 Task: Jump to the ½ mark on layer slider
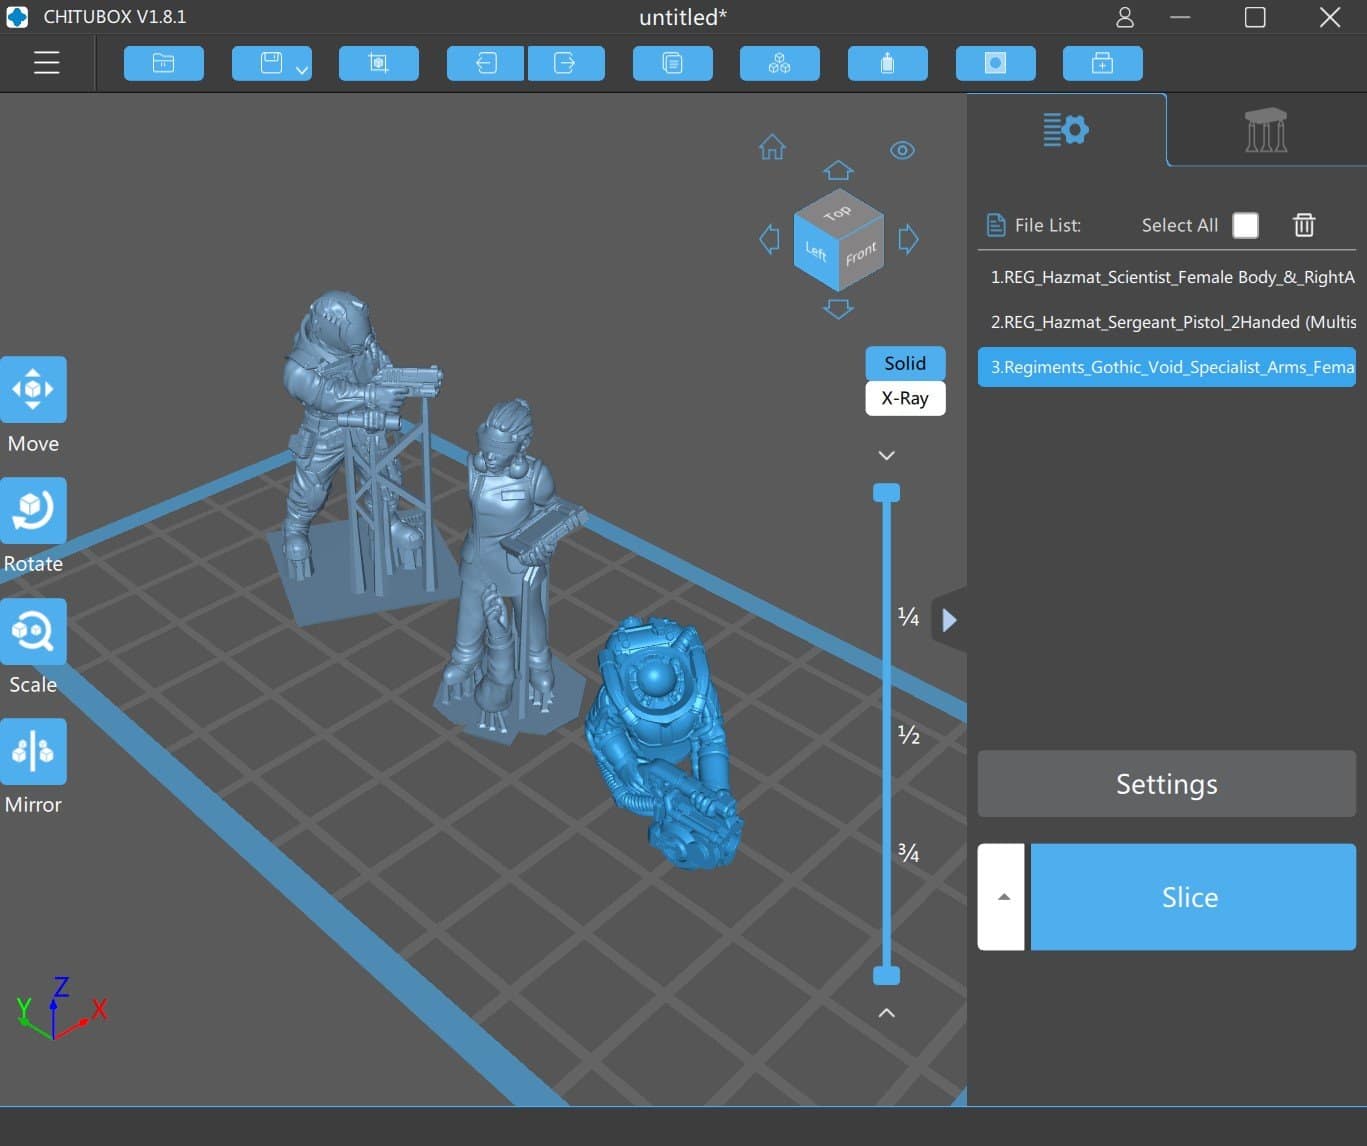coord(908,735)
